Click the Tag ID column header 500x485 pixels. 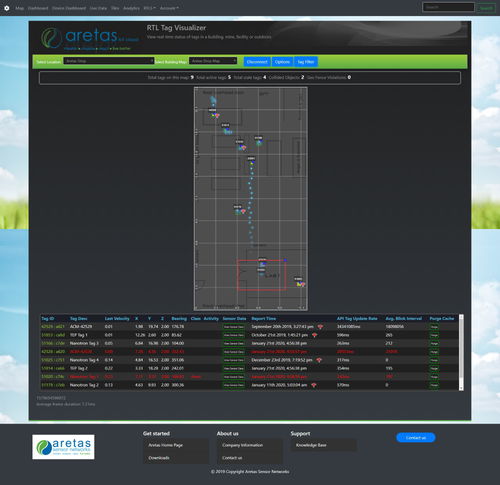point(48,319)
